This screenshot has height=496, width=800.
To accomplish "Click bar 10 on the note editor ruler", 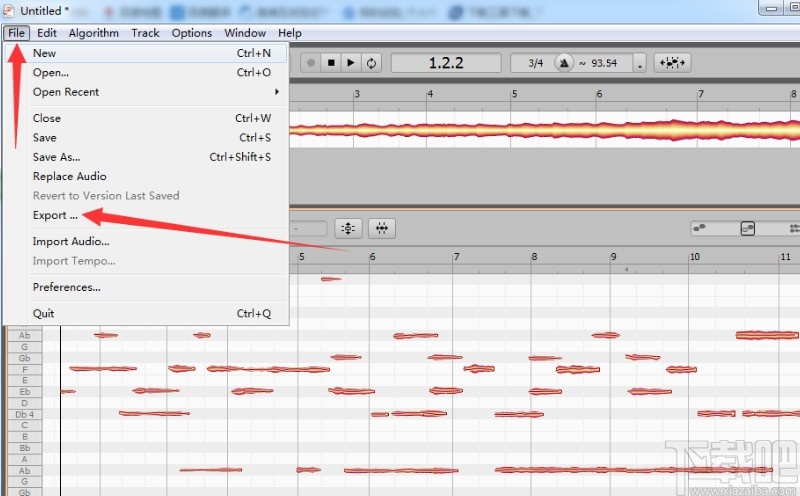I will (695, 256).
